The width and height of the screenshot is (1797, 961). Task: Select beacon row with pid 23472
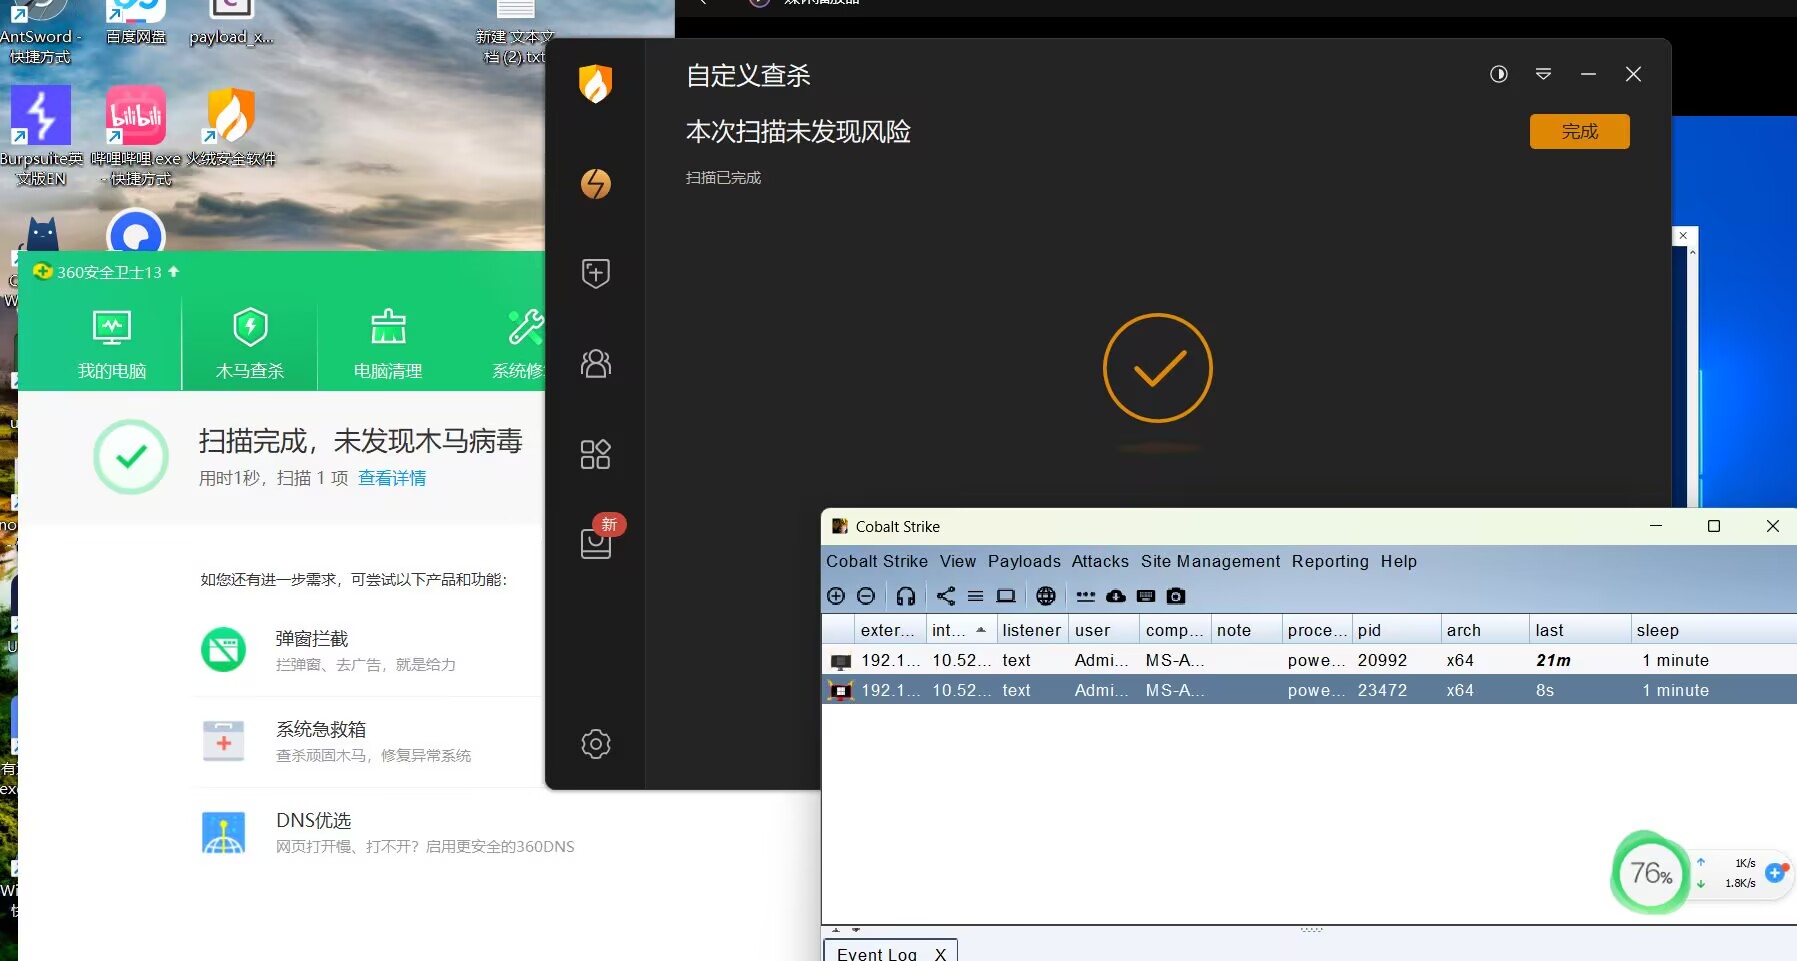1309,690
